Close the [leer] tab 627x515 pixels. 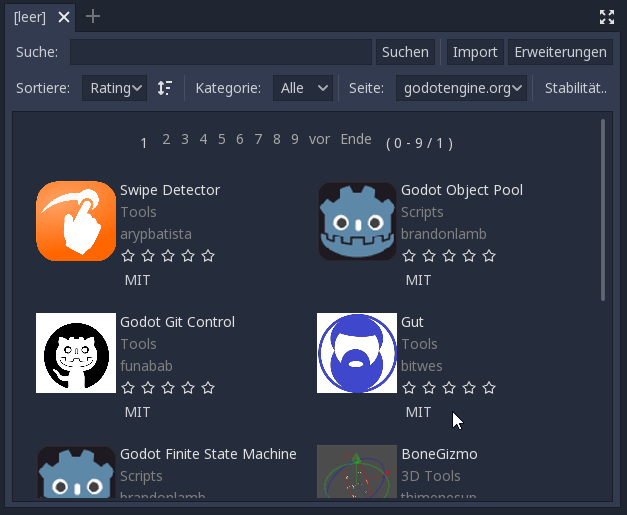(x=64, y=17)
